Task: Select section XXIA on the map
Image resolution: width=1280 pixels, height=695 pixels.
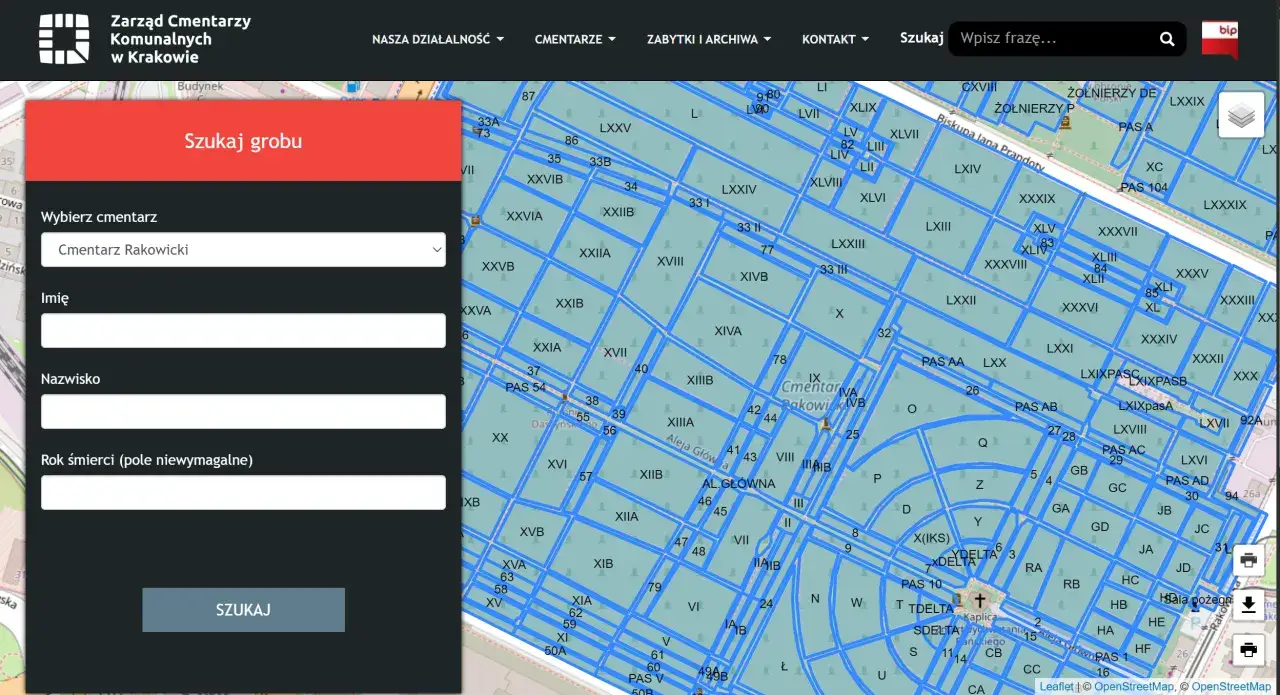Action: pyautogui.click(x=547, y=348)
